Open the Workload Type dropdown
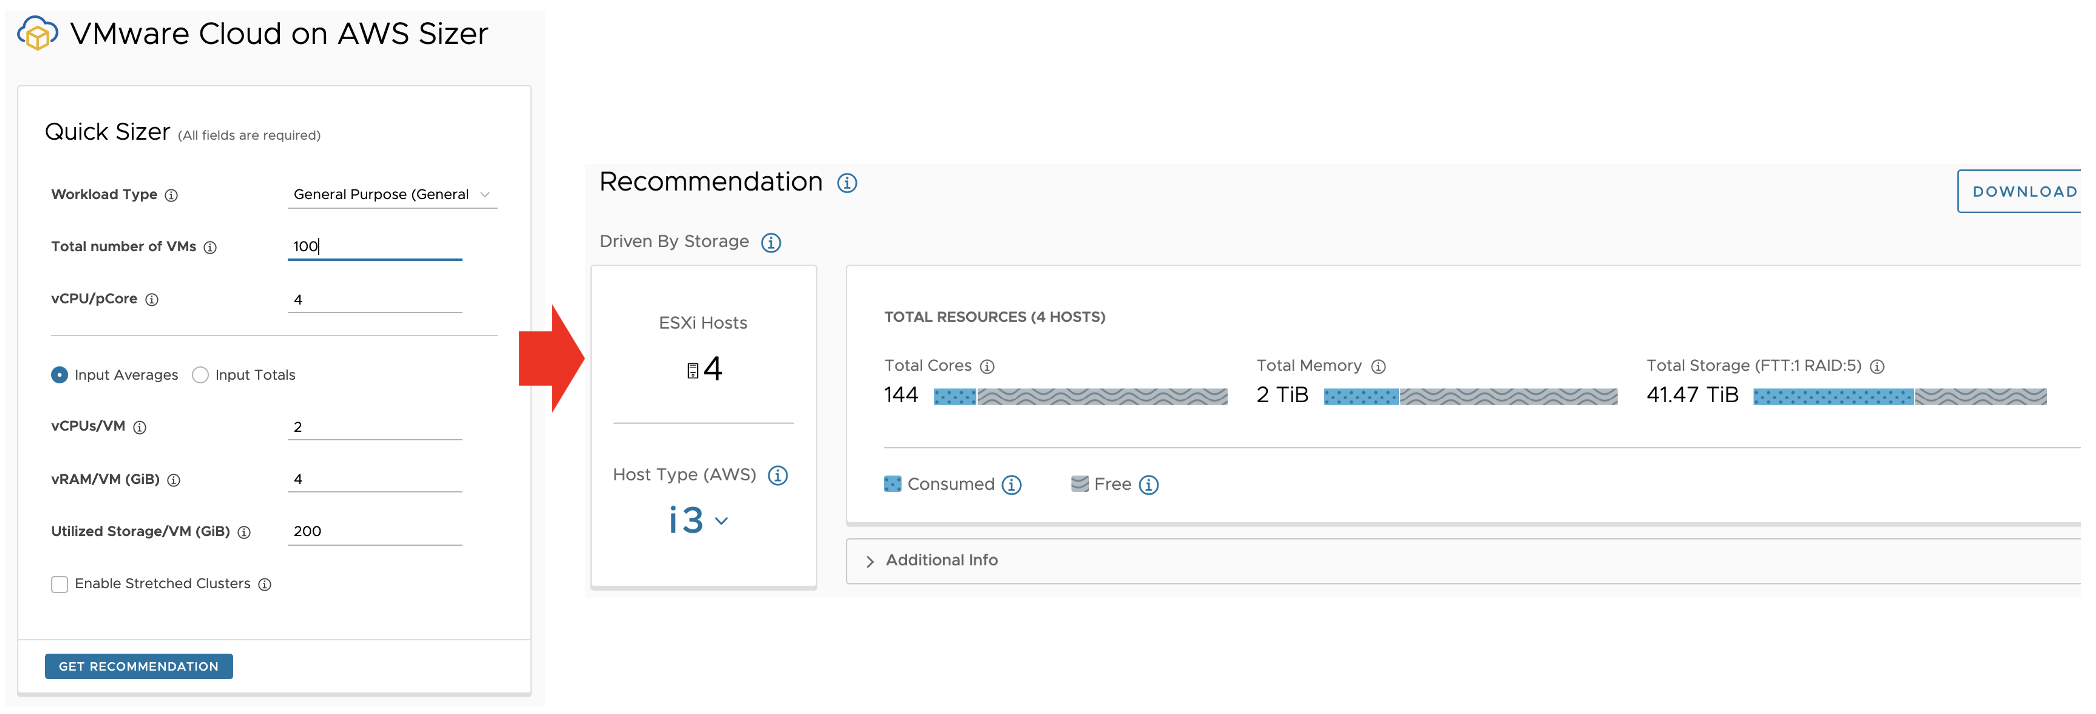The image size is (2096, 714). (x=392, y=194)
